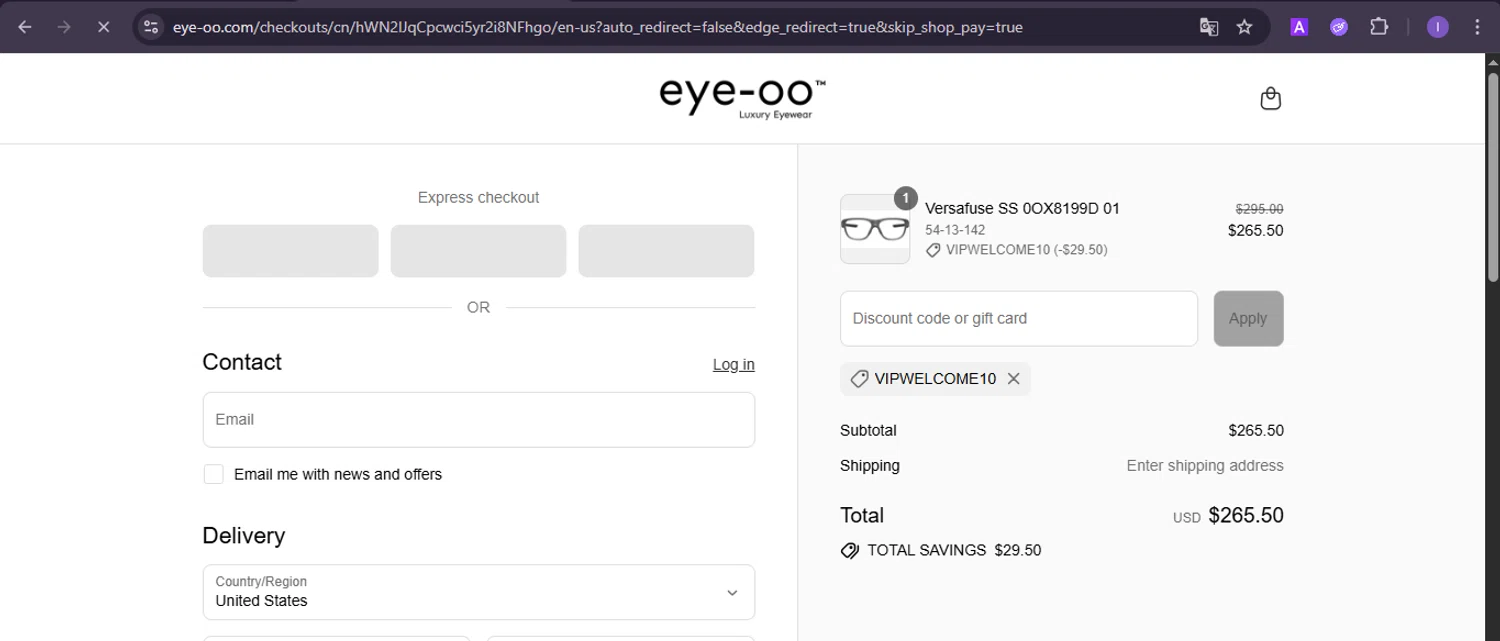Screen dimensions: 1500x641
Task: Click the TOTAL SAVINGS $29.50 text
Action: (954, 550)
